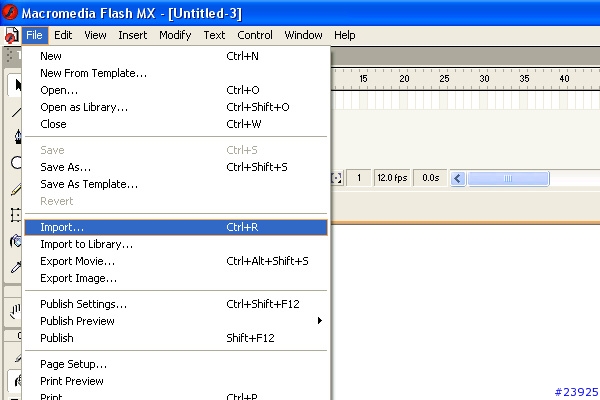
Task: Choose Close from the File menu
Action: 176,124
